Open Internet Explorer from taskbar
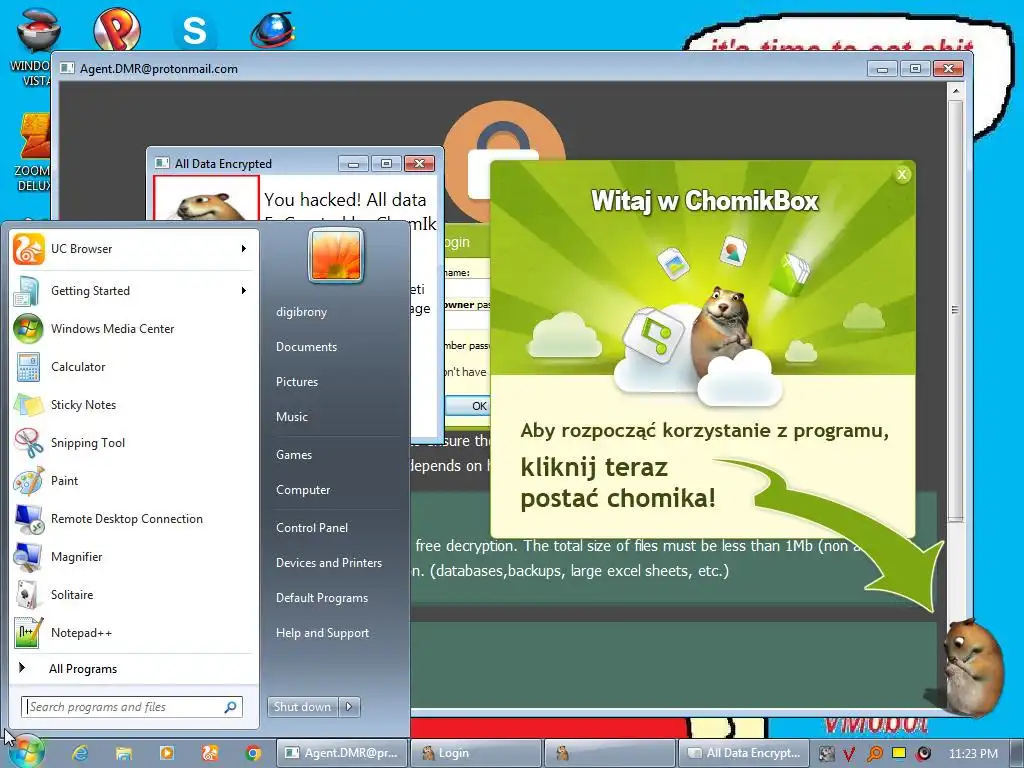The height and width of the screenshot is (768, 1024). point(80,753)
